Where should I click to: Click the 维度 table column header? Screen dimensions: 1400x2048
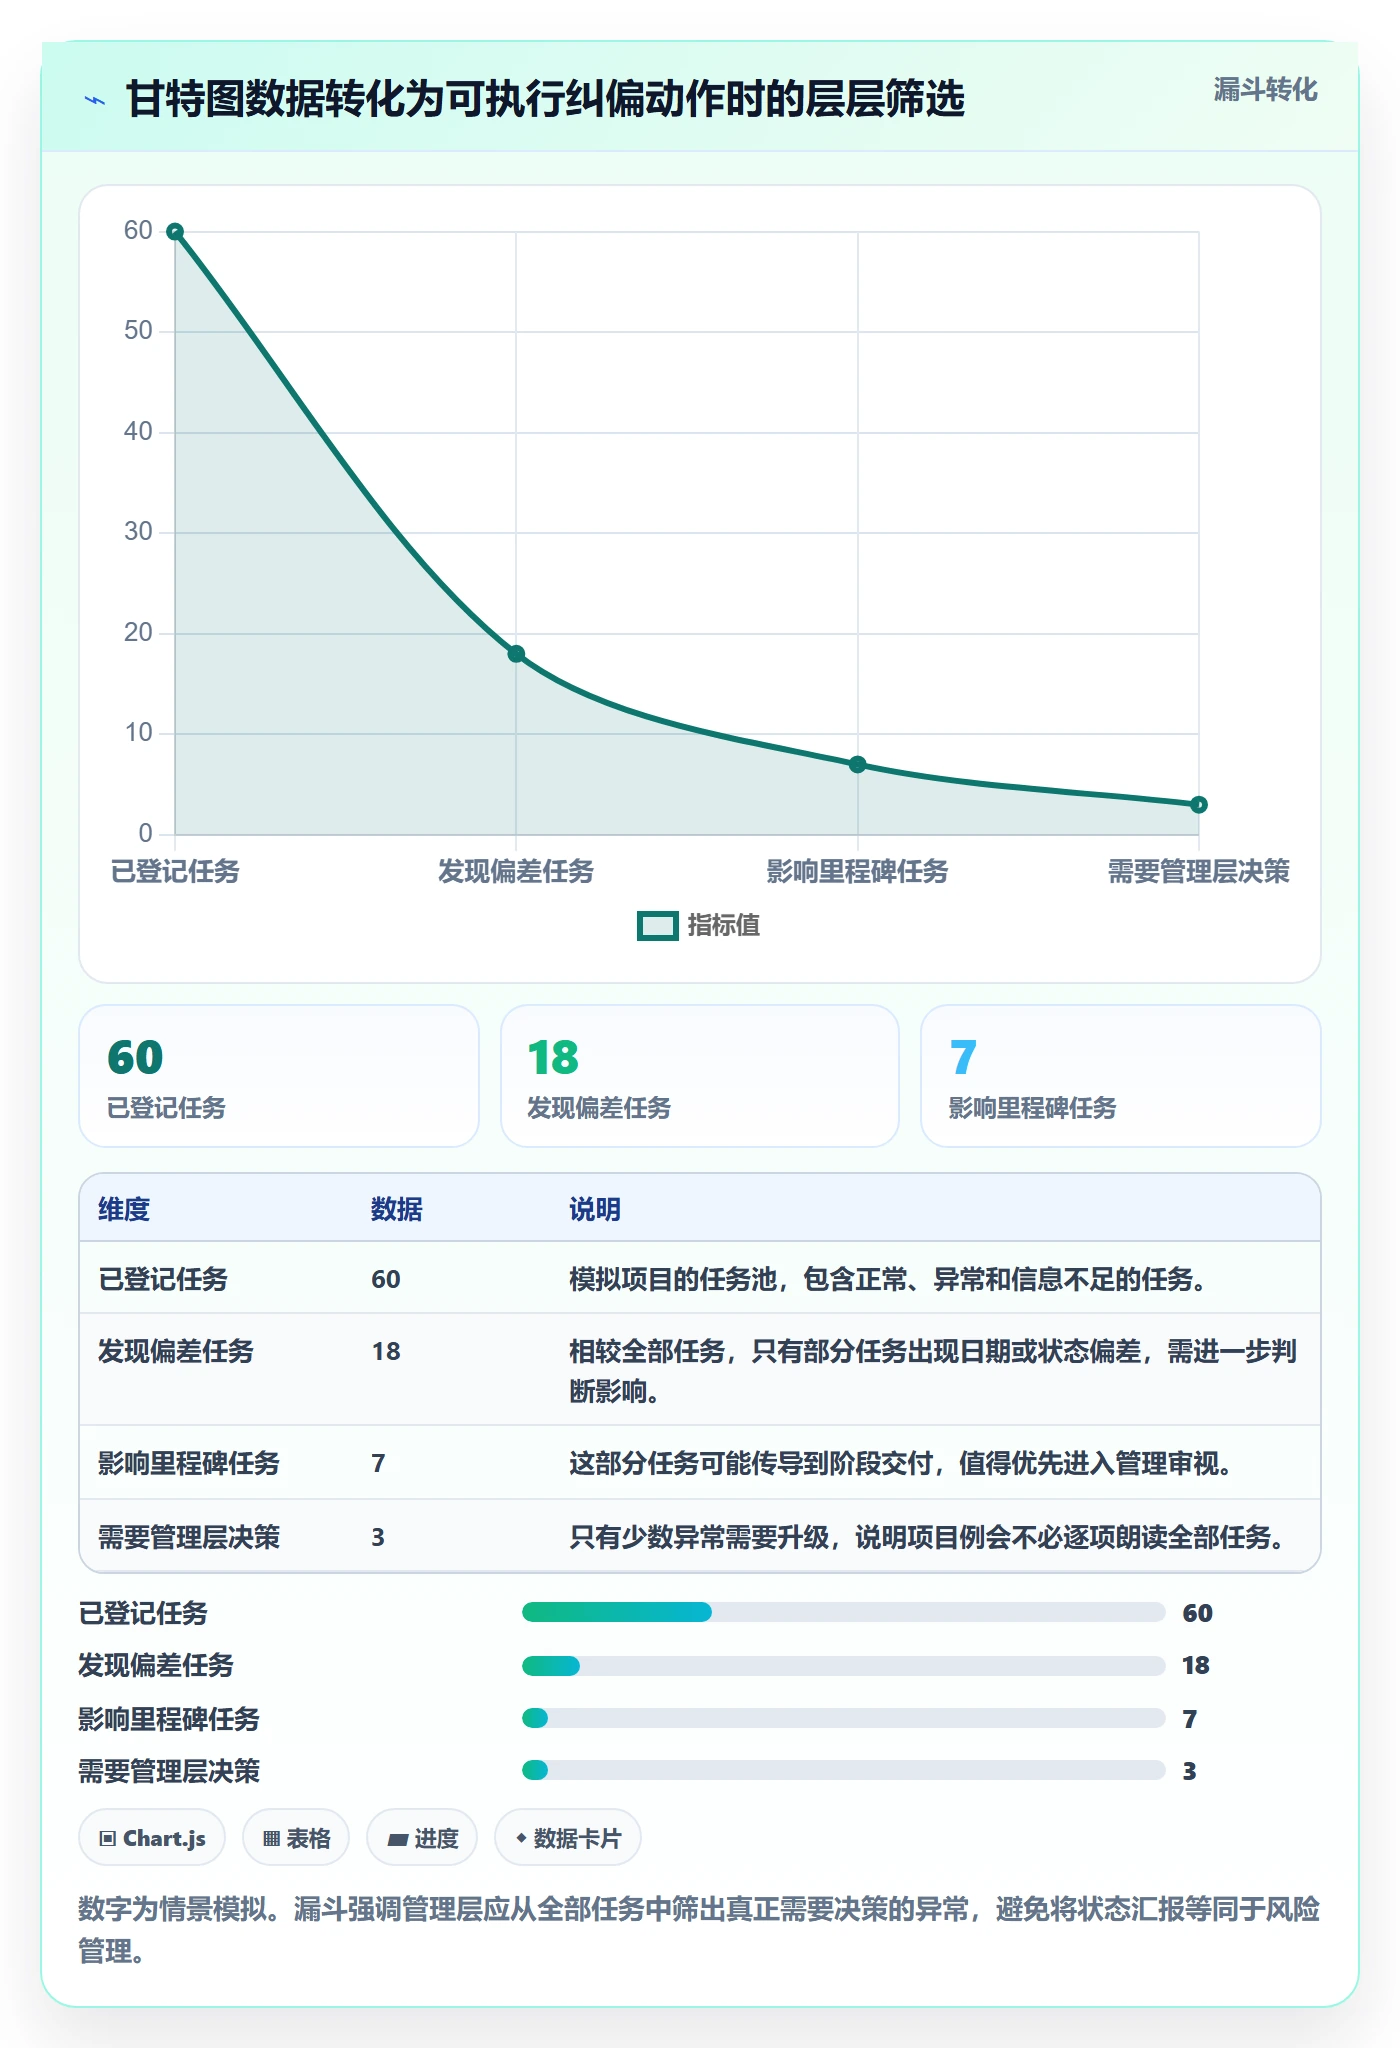click(x=124, y=1210)
